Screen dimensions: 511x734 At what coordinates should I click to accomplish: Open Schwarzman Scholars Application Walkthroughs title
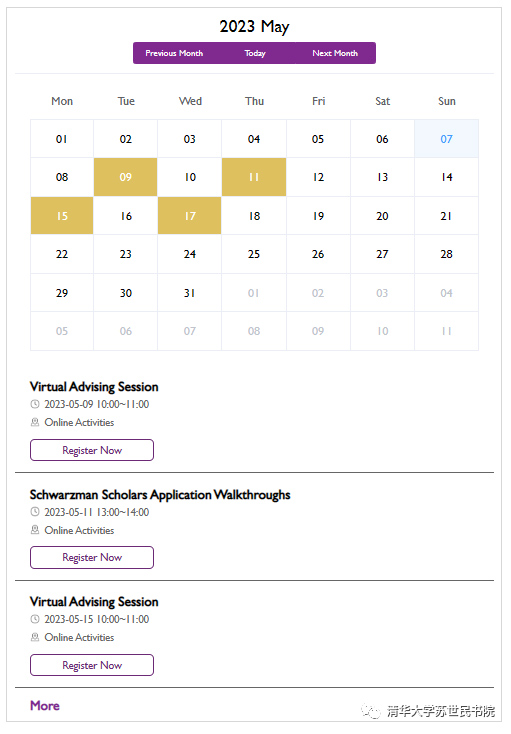coord(160,495)
